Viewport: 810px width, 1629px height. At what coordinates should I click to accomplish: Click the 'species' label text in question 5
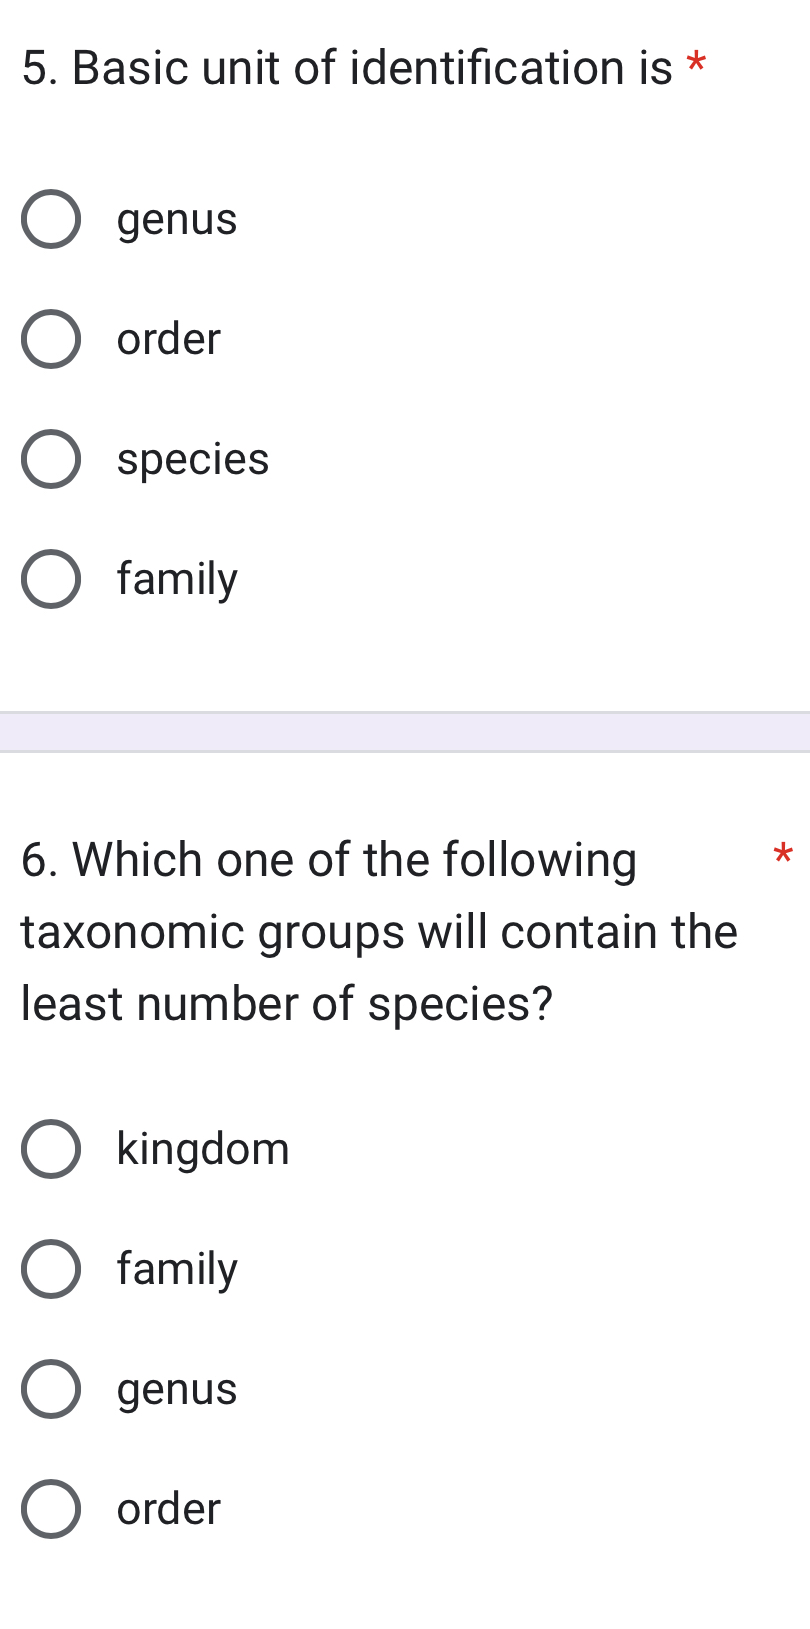(x=193, y=459)
